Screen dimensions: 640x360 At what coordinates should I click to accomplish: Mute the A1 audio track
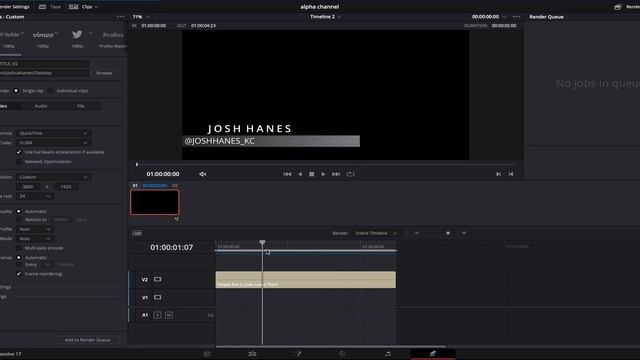pos(169,315)
